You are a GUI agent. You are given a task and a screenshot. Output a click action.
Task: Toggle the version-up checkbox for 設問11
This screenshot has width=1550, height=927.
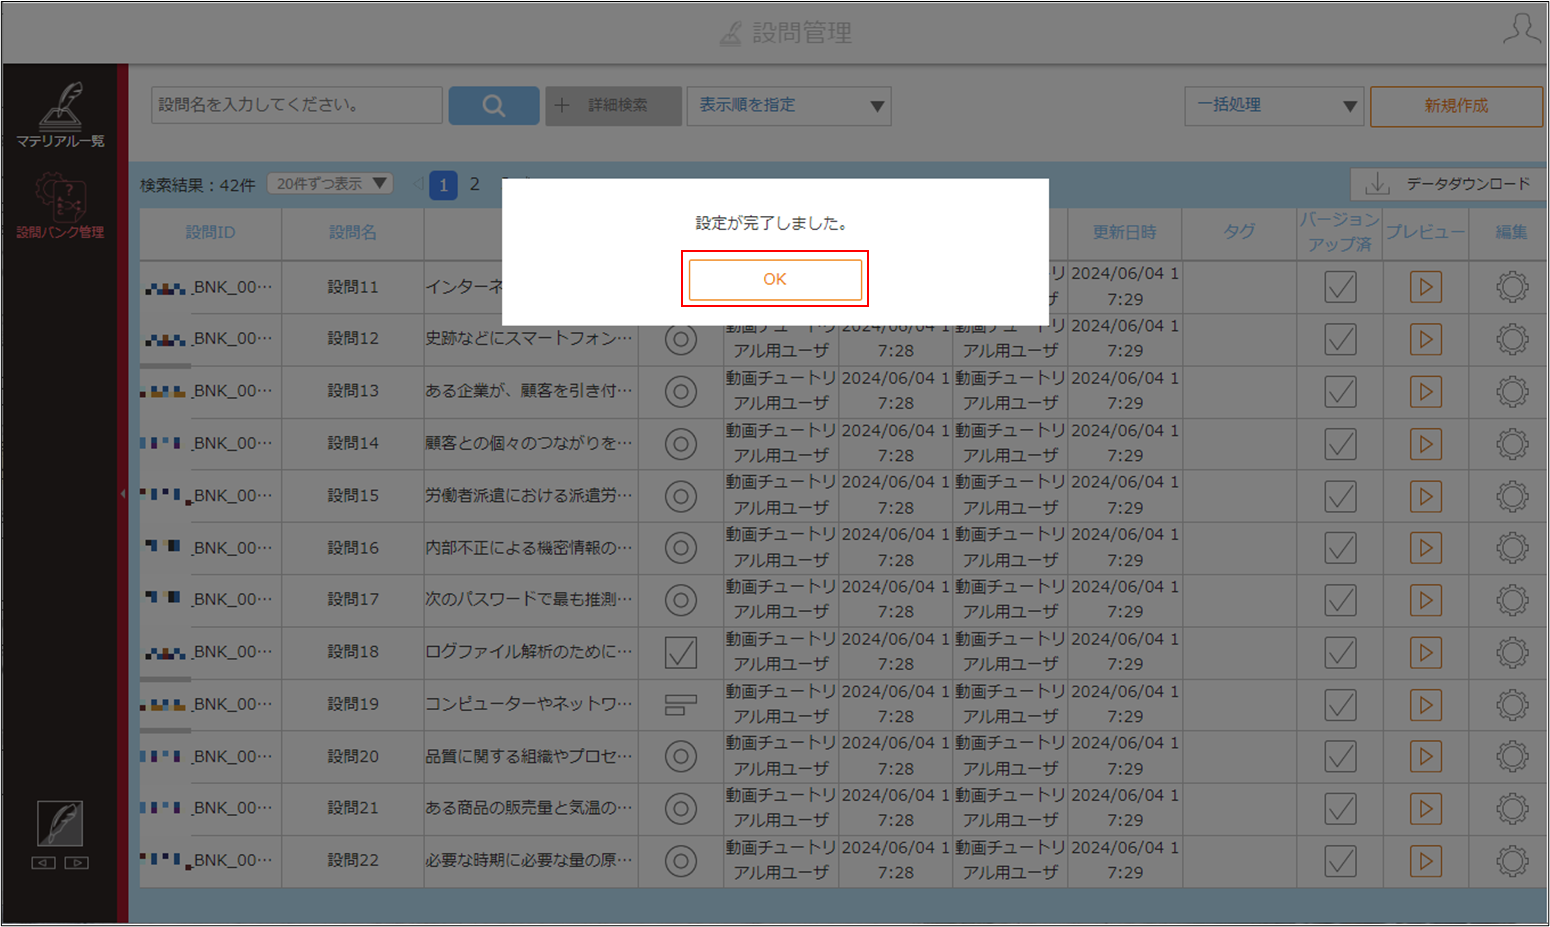[1340, 287]
